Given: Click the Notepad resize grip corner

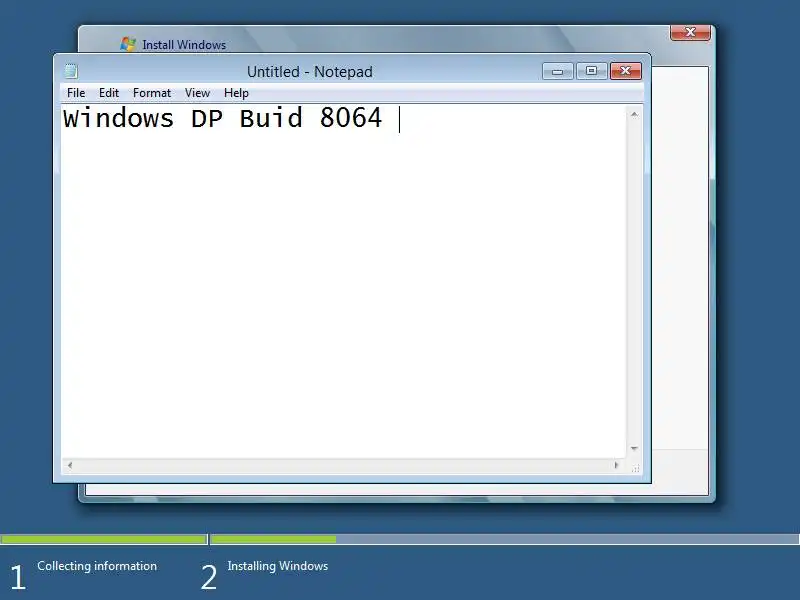Looking at the screenshot, I should (x=635, y=468).
